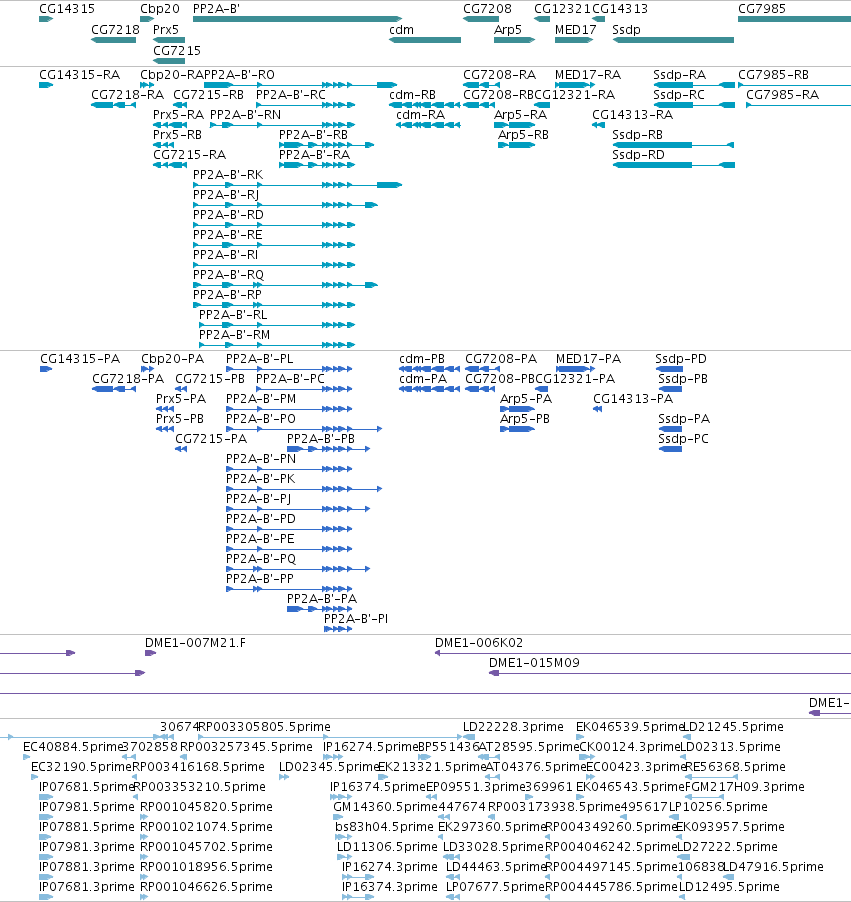Select EST RP003305805.5prime label
Viewport: 851px width, 902px height.
[x=265, y=727]
